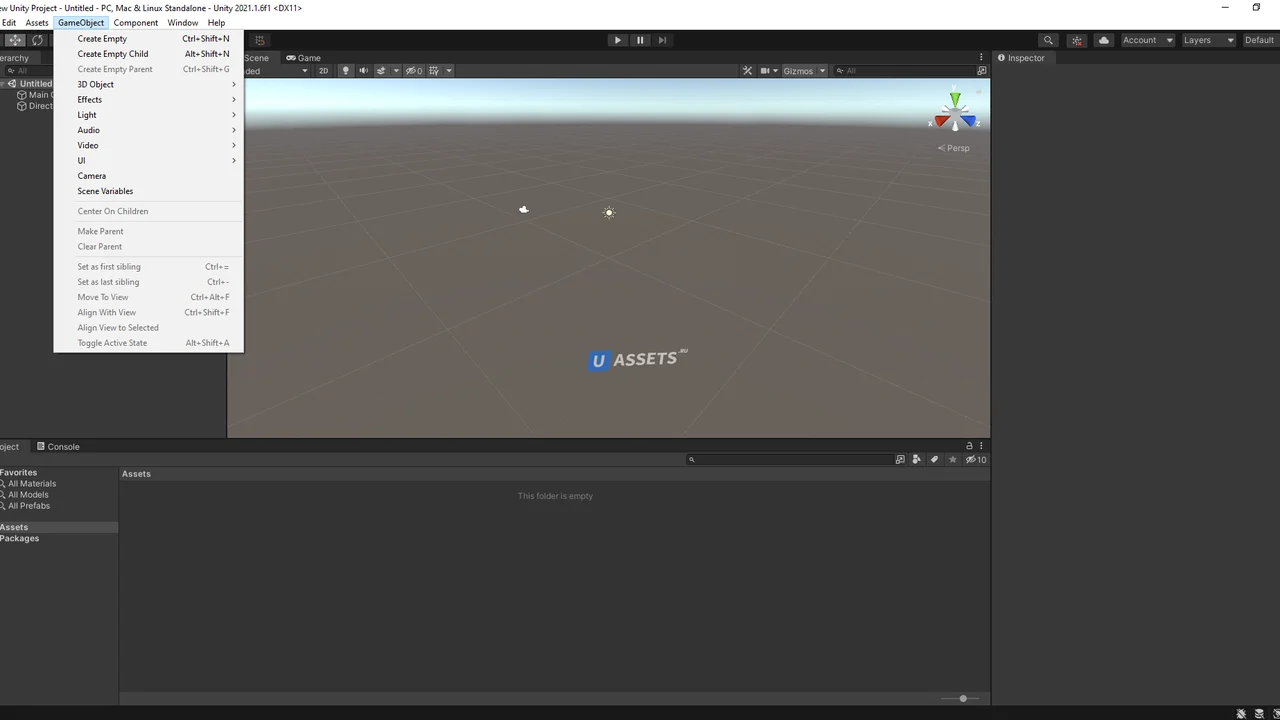Open the Default layout dropdown
The image size is (1280, 720).
tap(1260, 40)
